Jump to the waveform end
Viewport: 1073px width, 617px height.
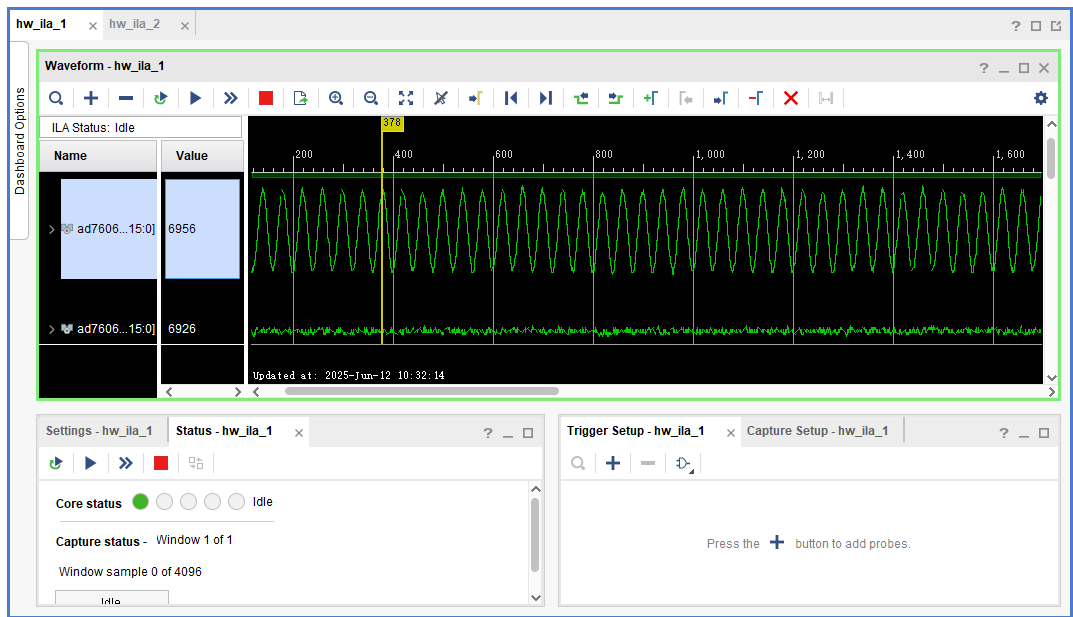pos(545,99)
